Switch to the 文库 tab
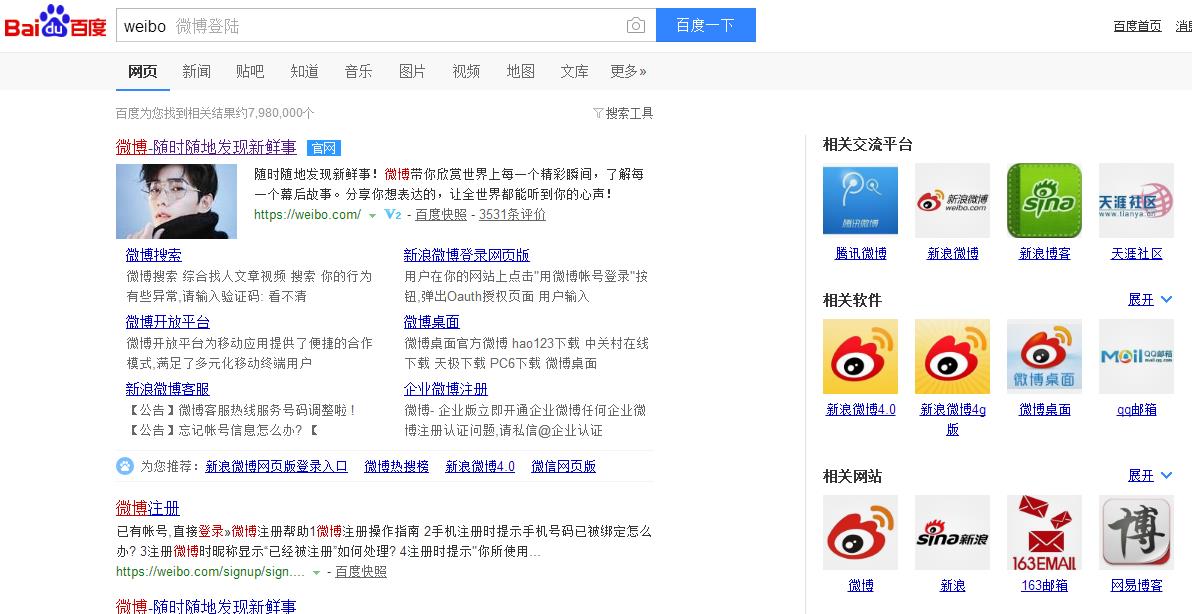The image size is (1192, 614). 574,71
